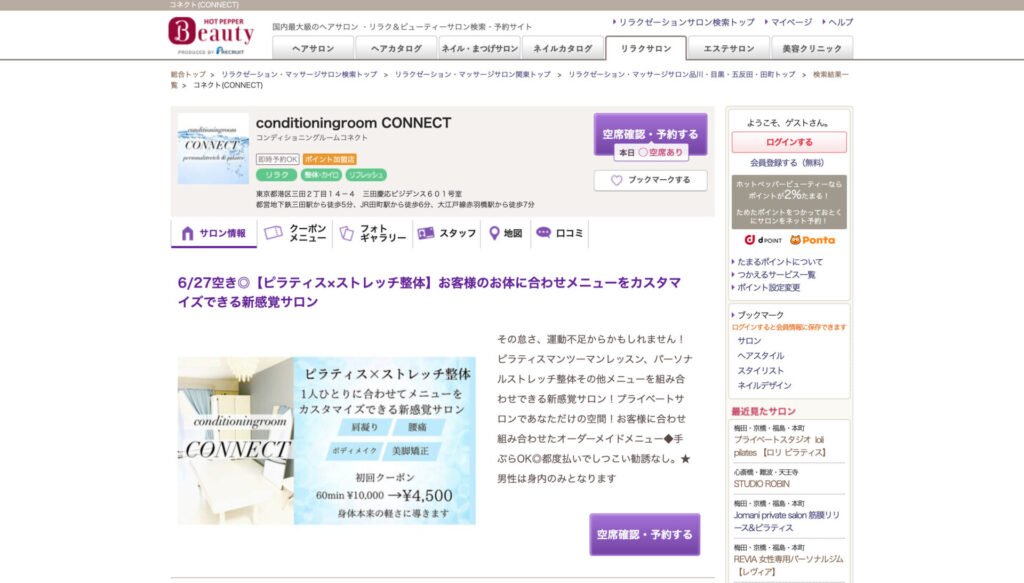This screenshot has width=1024, height=583.
Task: Open bookmarked ヘアスタイル link
Action: tap(761, 356)
